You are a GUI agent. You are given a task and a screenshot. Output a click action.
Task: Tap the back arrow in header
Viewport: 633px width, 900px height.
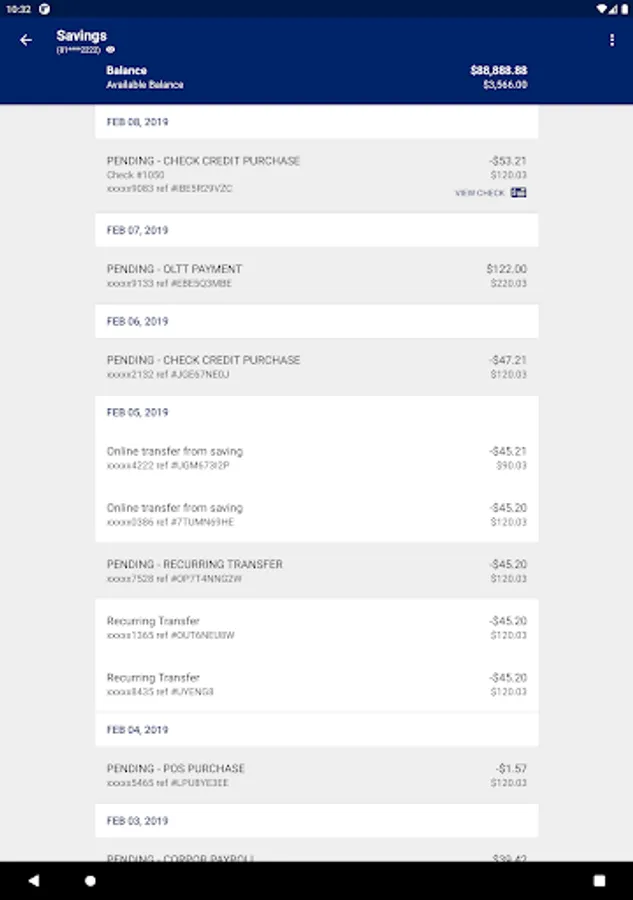[26, 40]
